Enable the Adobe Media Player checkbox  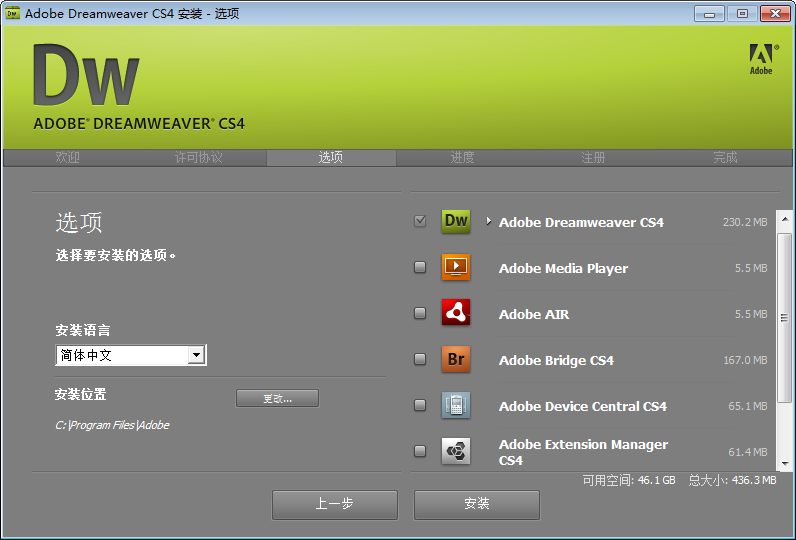(x=420, y=267)
